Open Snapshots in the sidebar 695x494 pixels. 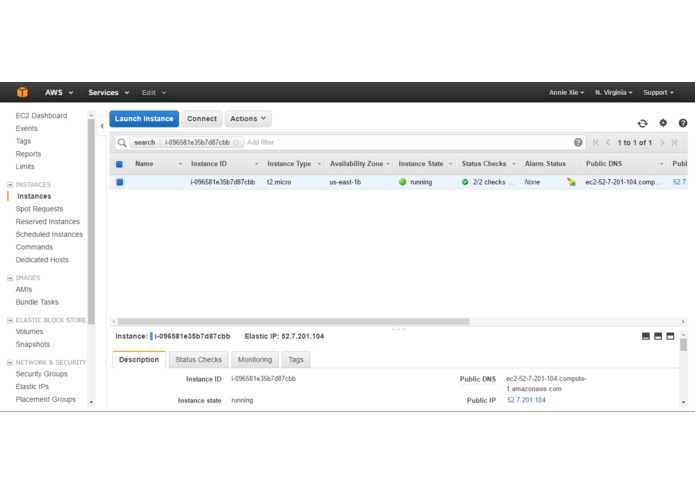[32, 344]
